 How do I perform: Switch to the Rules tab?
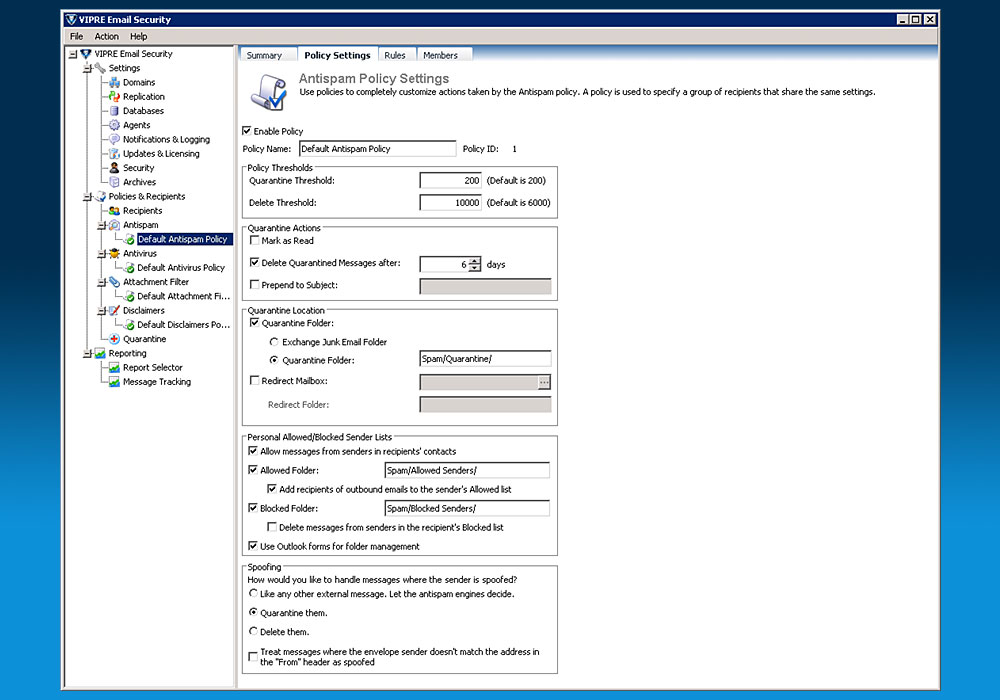coord(395,55)
